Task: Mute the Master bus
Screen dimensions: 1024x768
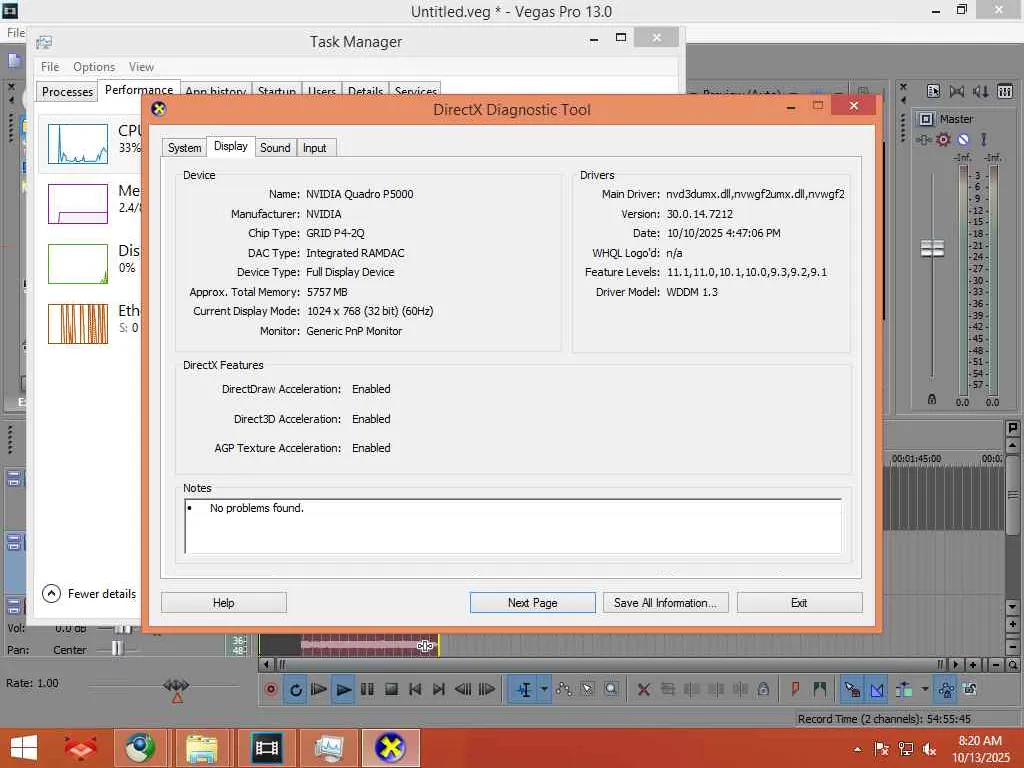Action: point(963,139)
